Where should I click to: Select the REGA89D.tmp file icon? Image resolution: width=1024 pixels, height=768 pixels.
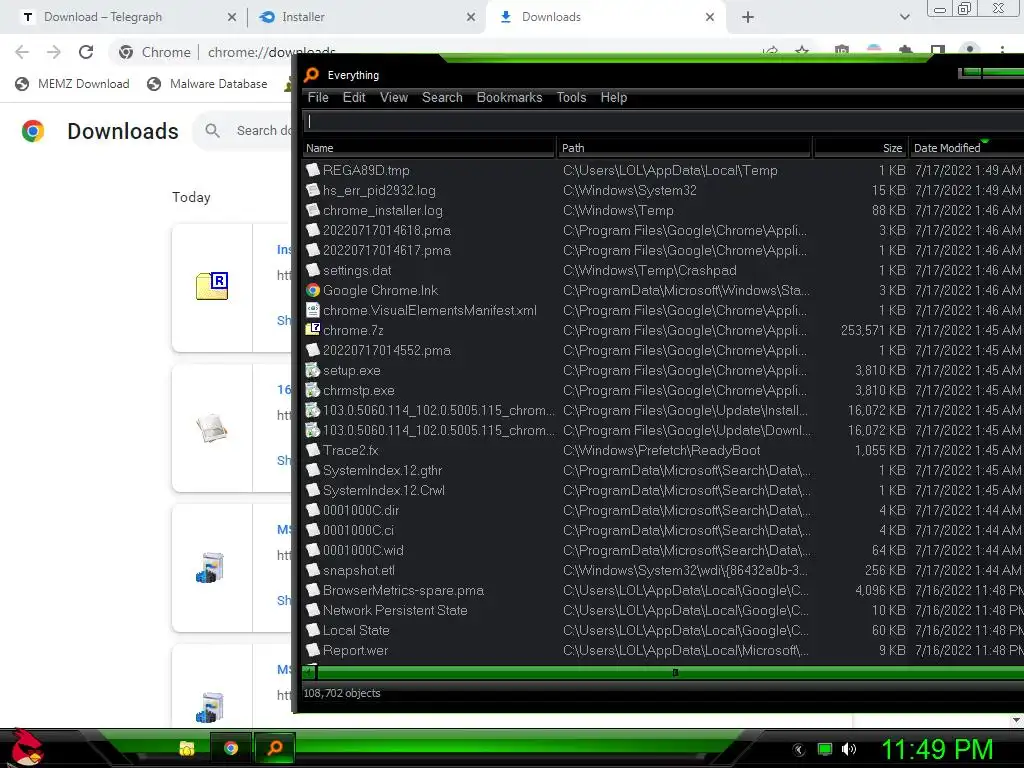(x=313, y=170)
